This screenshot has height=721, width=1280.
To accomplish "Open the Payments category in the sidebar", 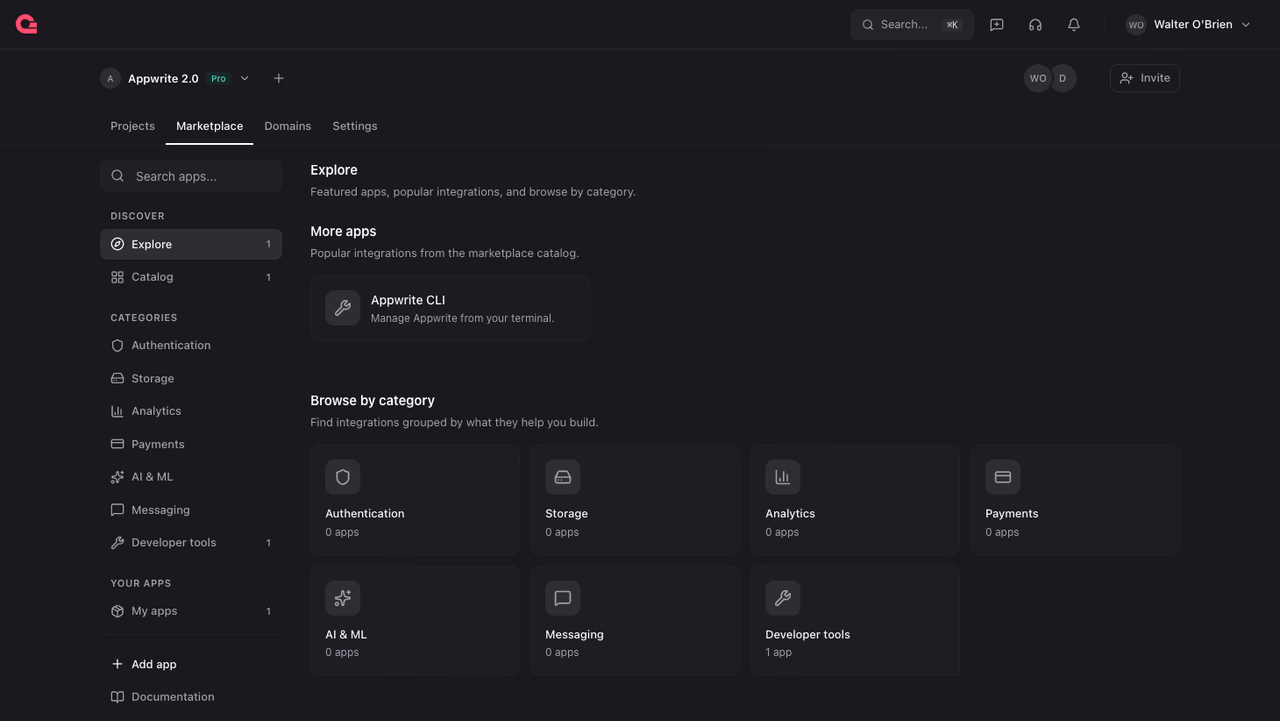I will click(x=191, y=444).
